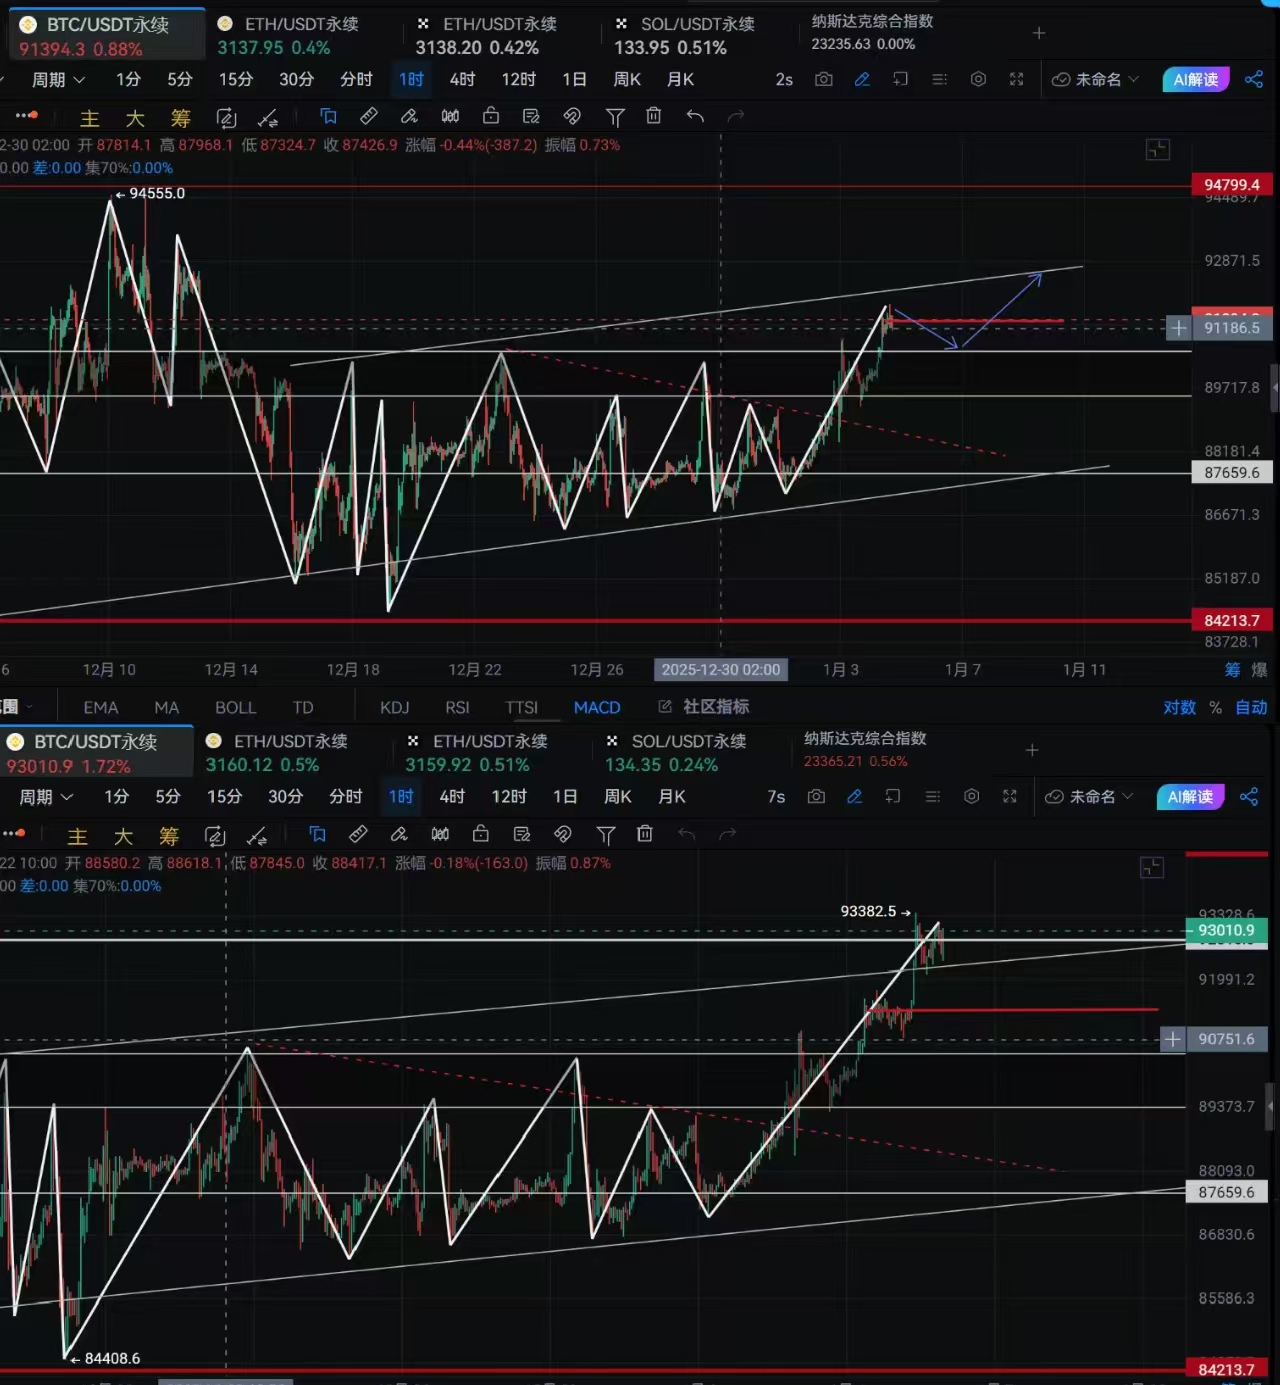Image resolution: width=1280 pixels, height=1385 pixels.
Task: Click 主 main chart button in upper toolbar
Action: coord(89,118)
